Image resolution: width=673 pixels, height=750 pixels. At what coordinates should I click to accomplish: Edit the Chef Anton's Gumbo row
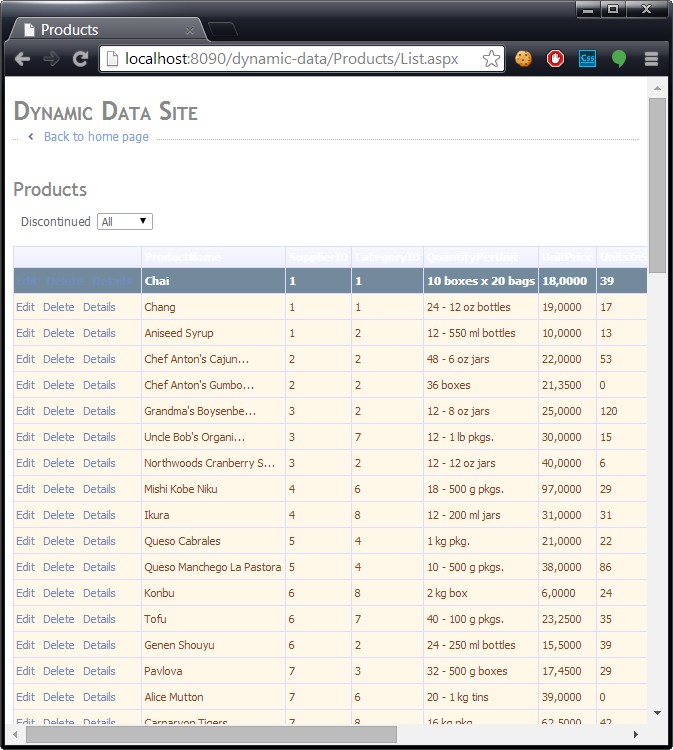tap(25, 385)
